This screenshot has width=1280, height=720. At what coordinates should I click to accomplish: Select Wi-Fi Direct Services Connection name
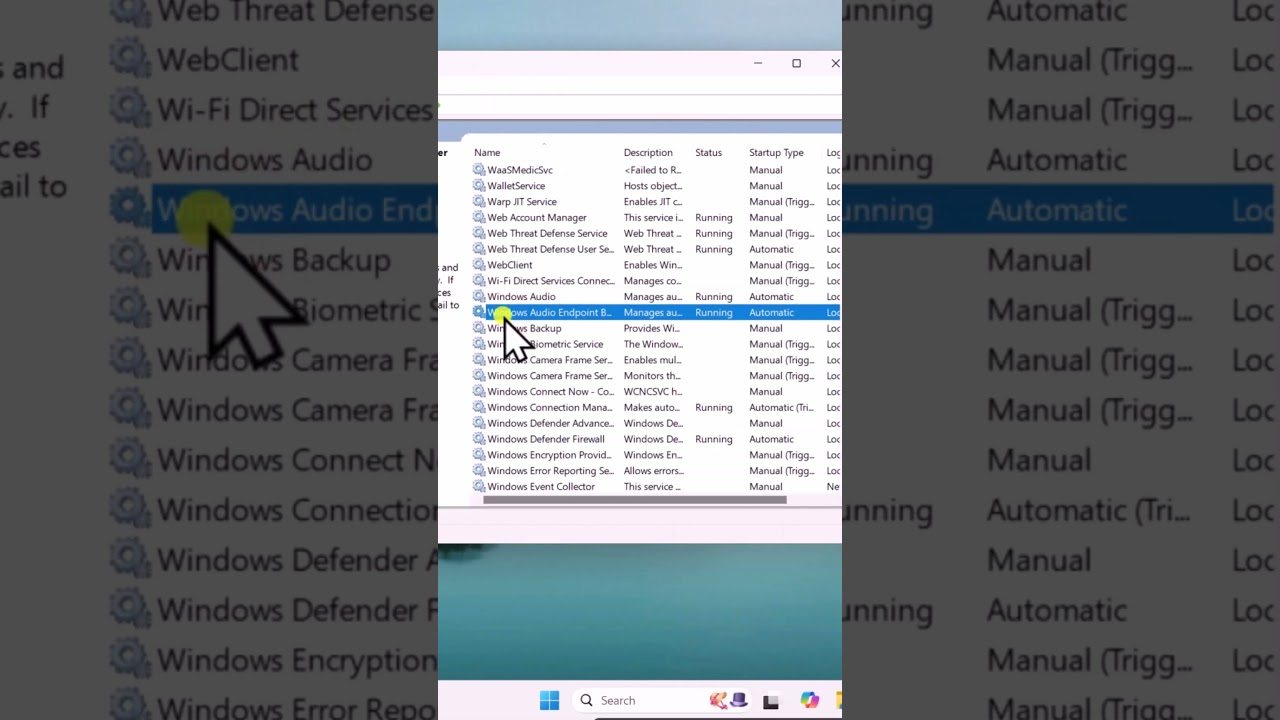pos(551,281)
